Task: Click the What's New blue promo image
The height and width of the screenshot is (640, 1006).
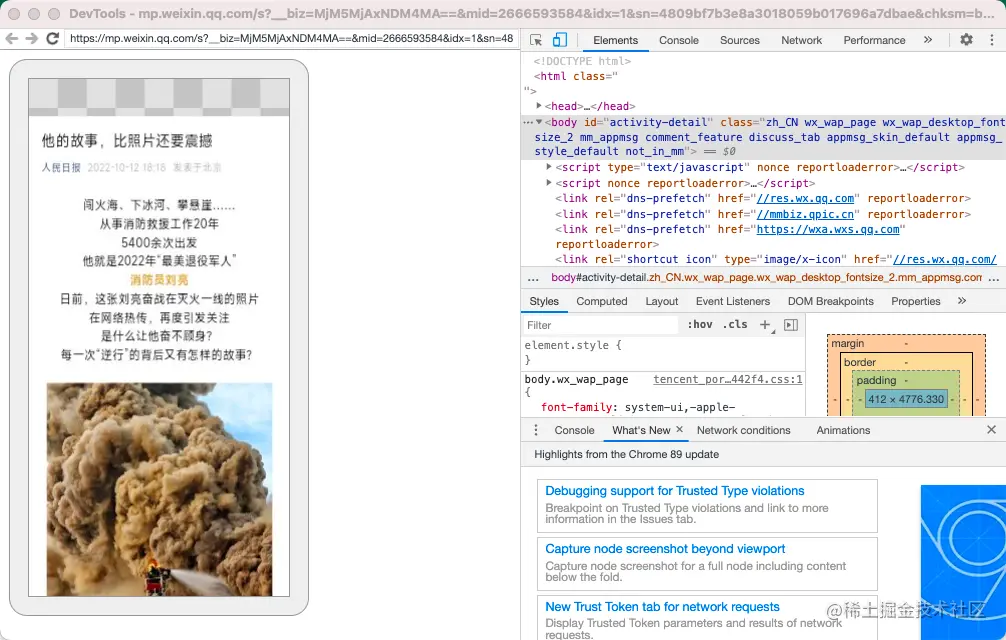Action: 963,562
